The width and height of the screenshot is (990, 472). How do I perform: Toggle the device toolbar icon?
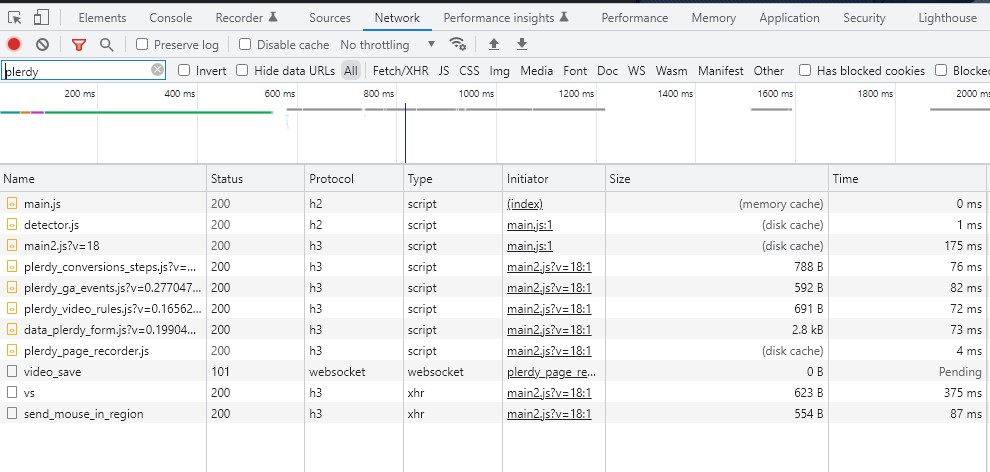[x=41, y=18]
